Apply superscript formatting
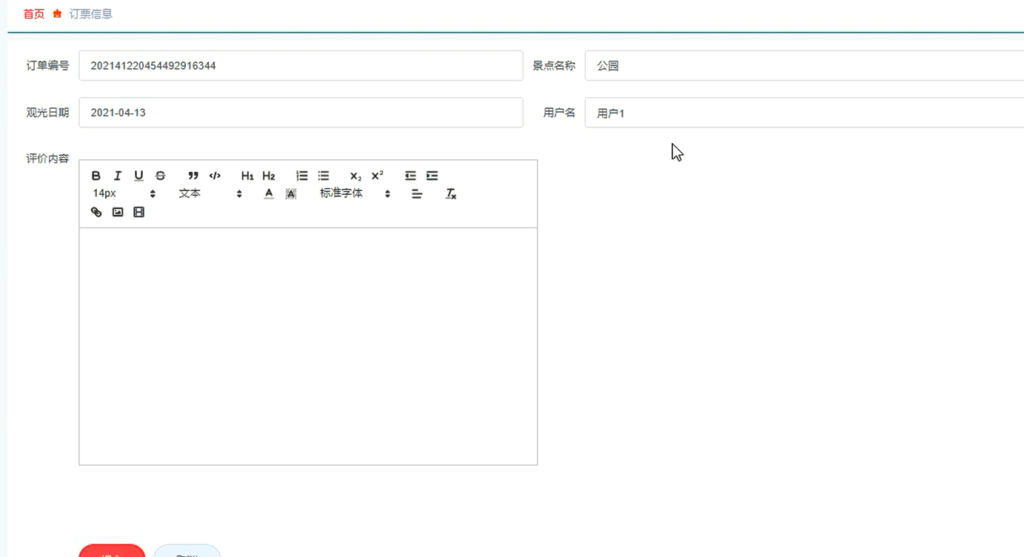Screen dimensions: 1024x557 click(x=377, y=176)
